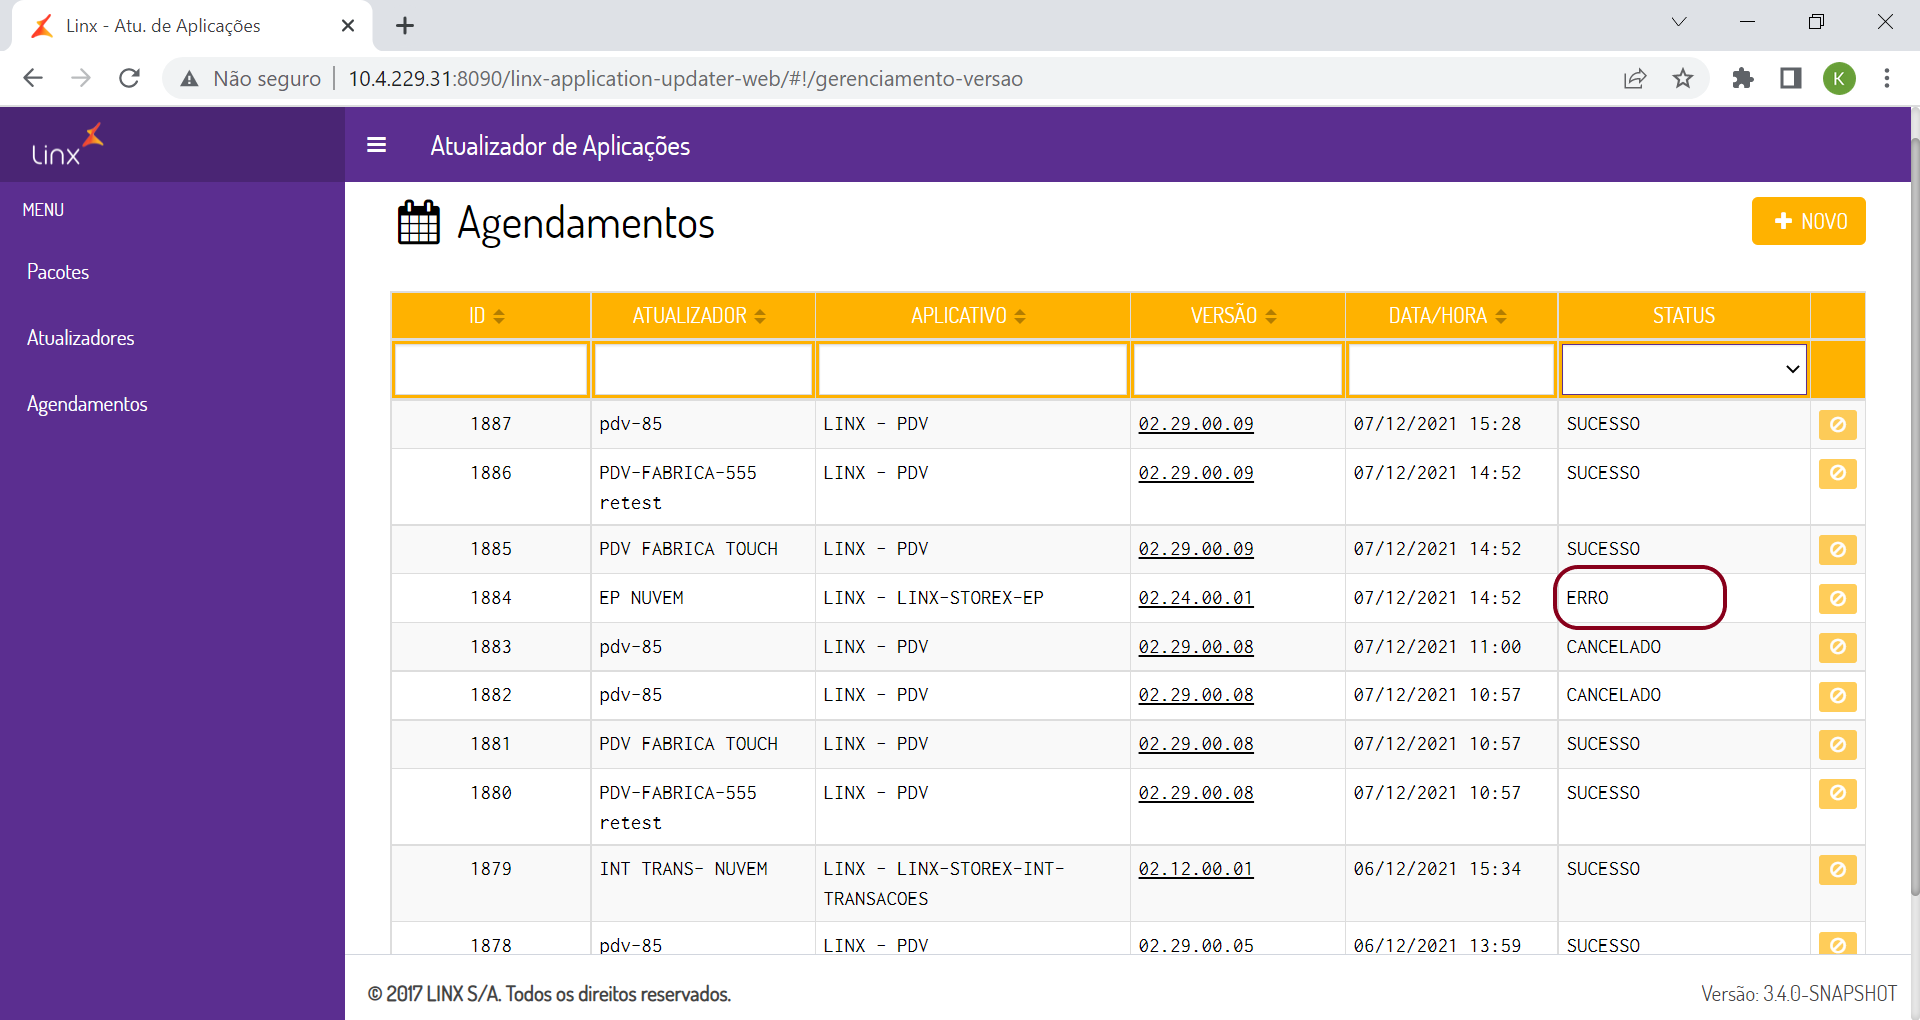Open version link 02.29.00.08 for ID 1883
Viewport: 1920px width, 1020px height.
[x=1196, y=647]
